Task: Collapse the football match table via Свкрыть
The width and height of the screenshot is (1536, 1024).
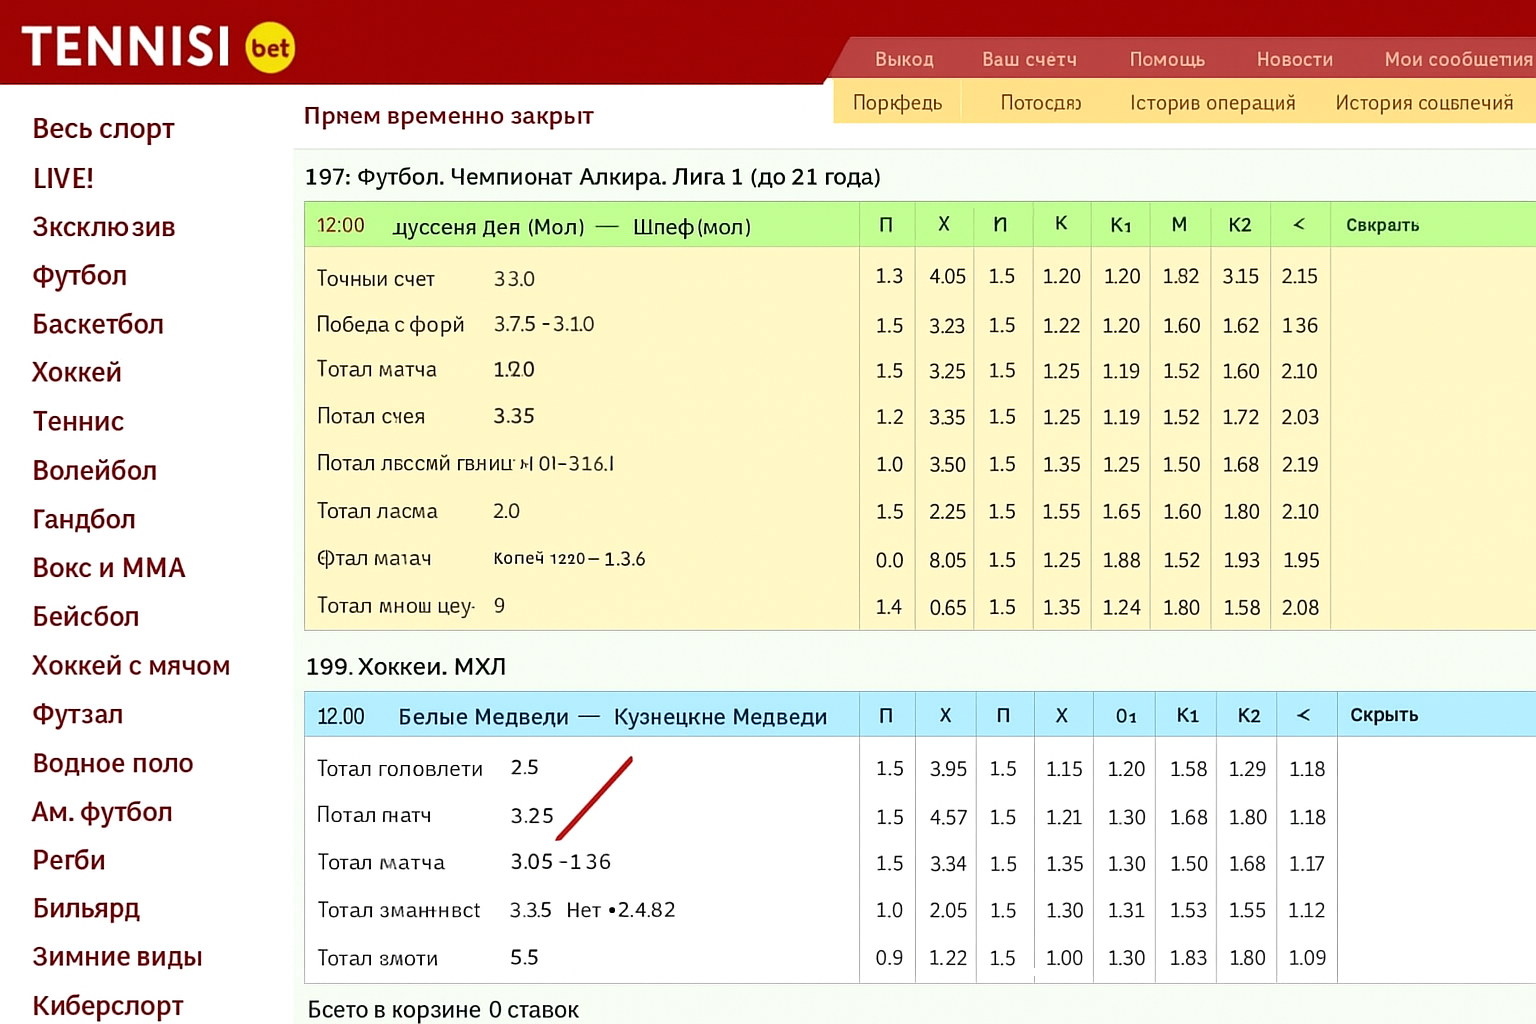Action: (x=1382, y=225)
